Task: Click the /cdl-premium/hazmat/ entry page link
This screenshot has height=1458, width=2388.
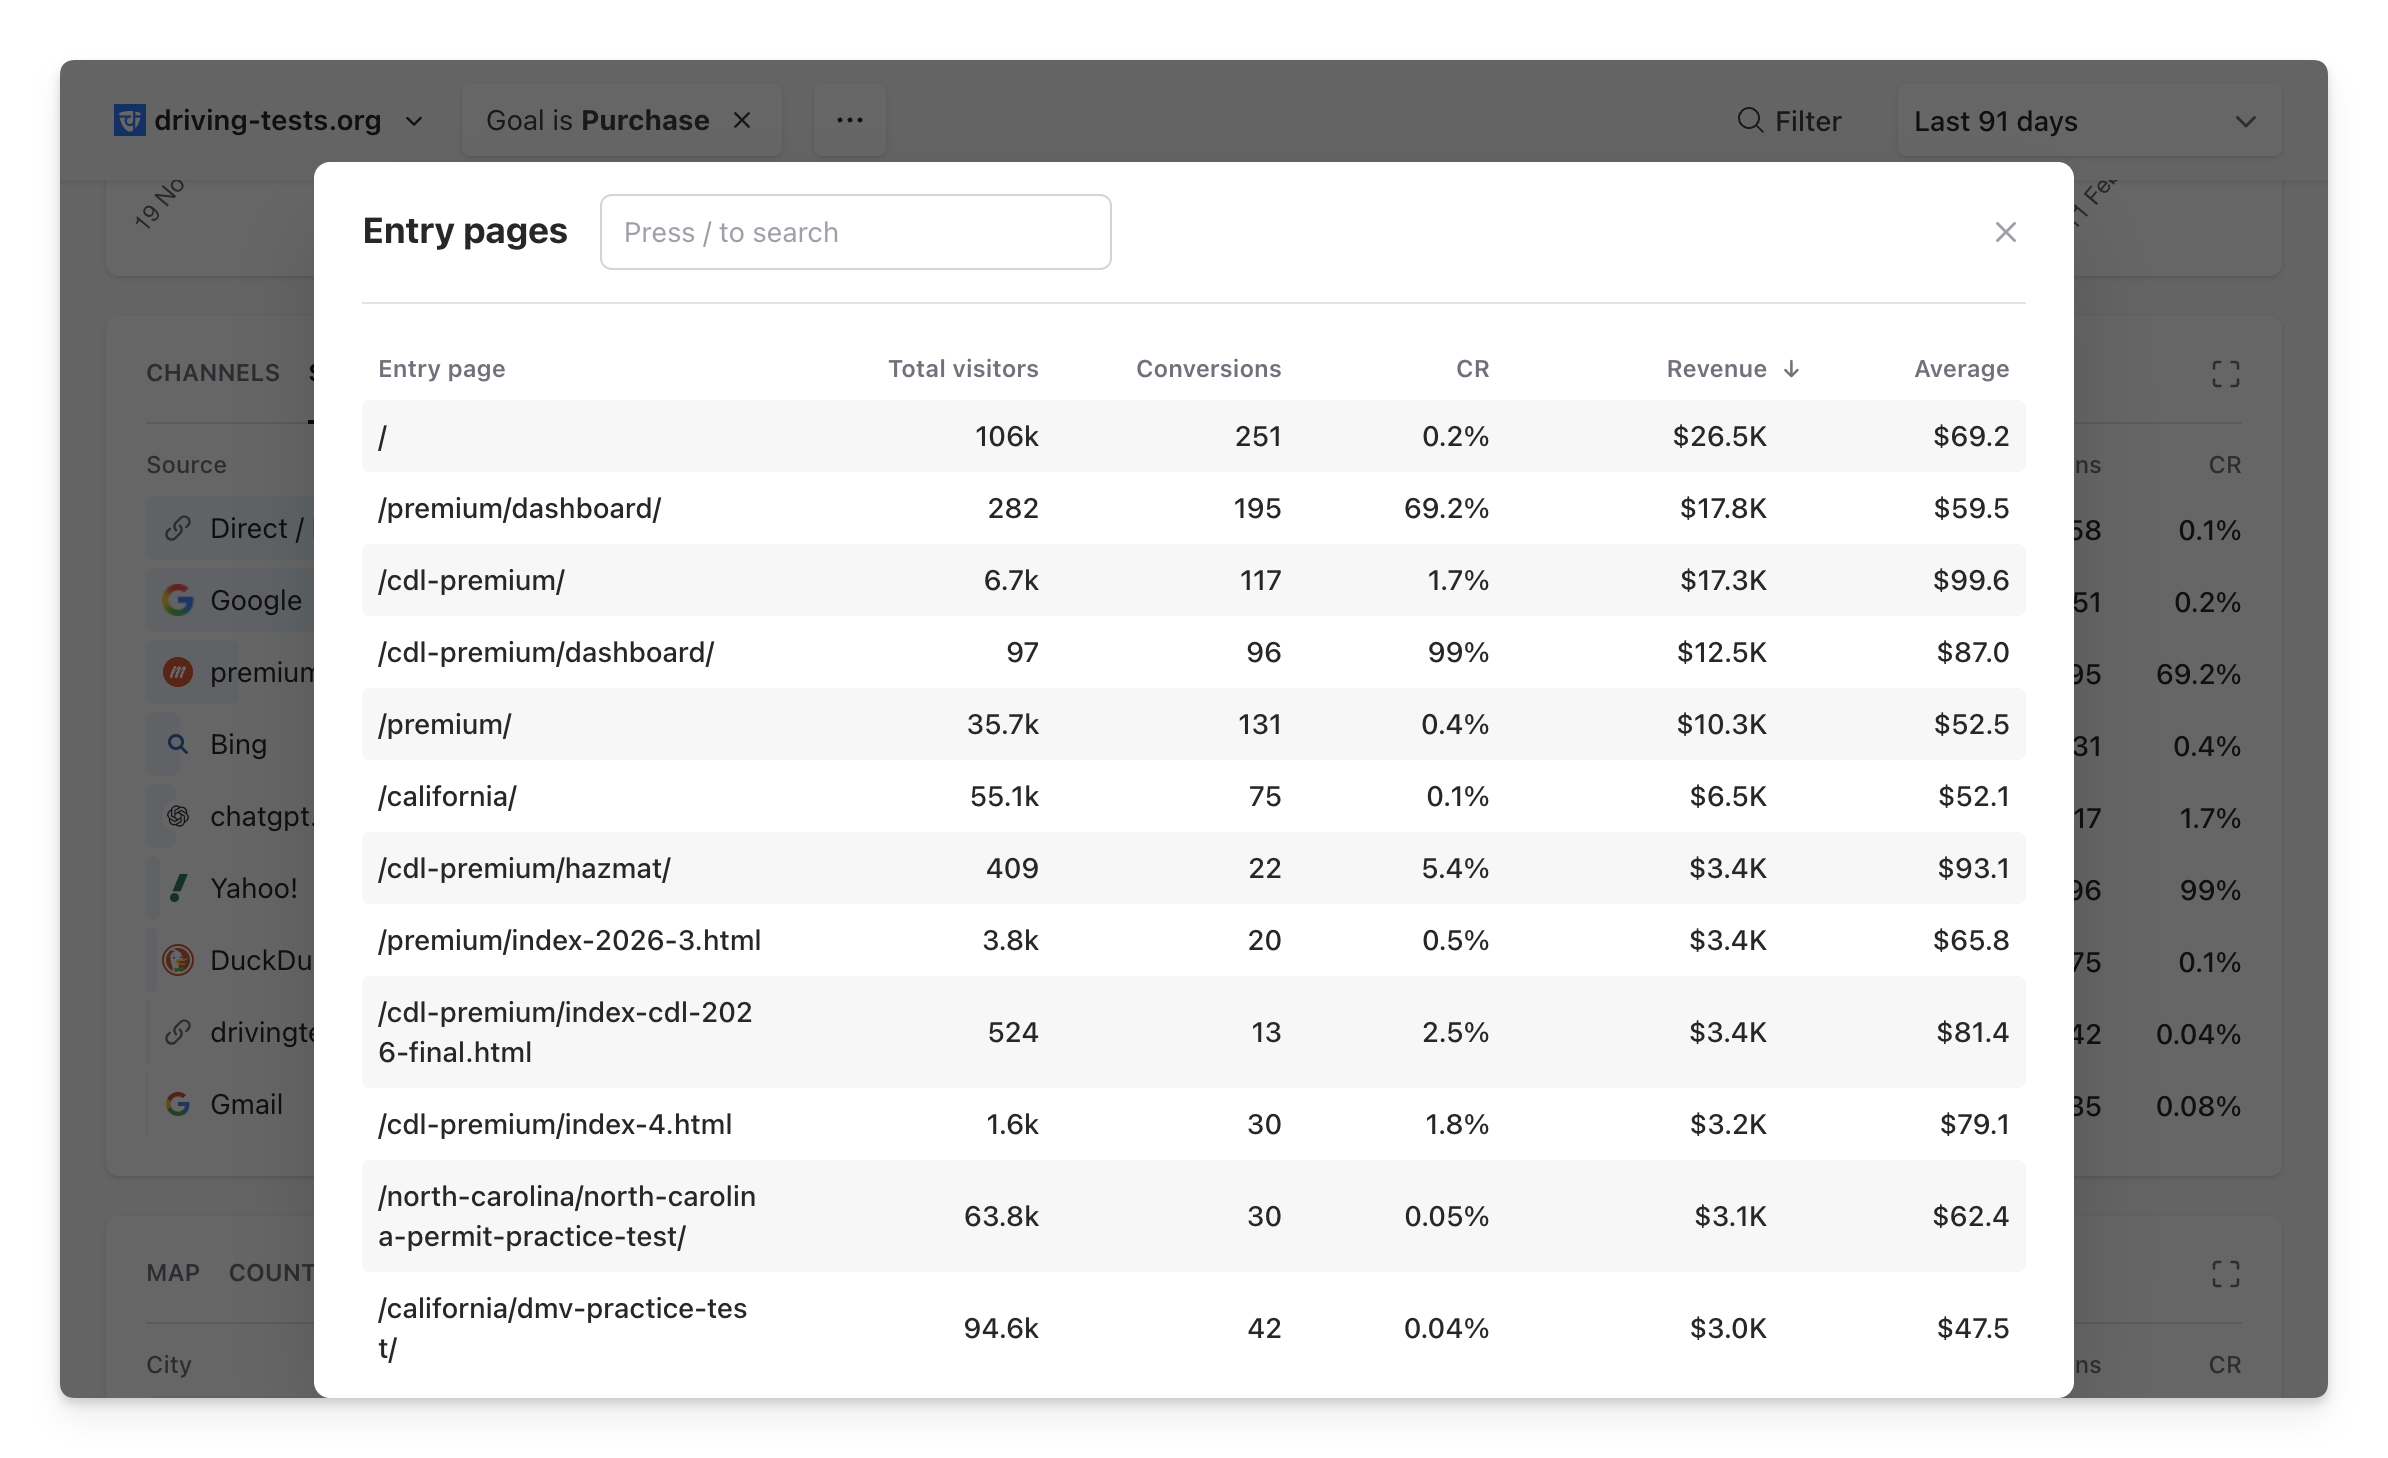Action: [524, 868]
